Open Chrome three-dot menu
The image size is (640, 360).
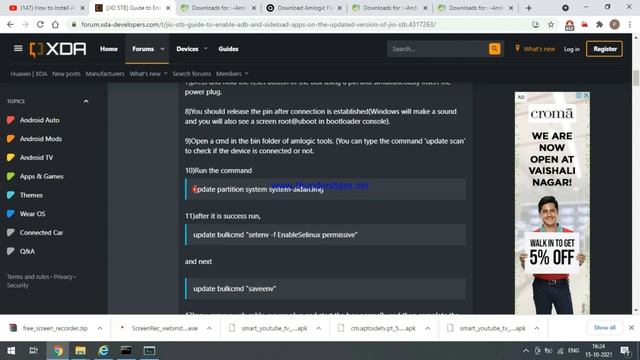[x=630, y=24]
